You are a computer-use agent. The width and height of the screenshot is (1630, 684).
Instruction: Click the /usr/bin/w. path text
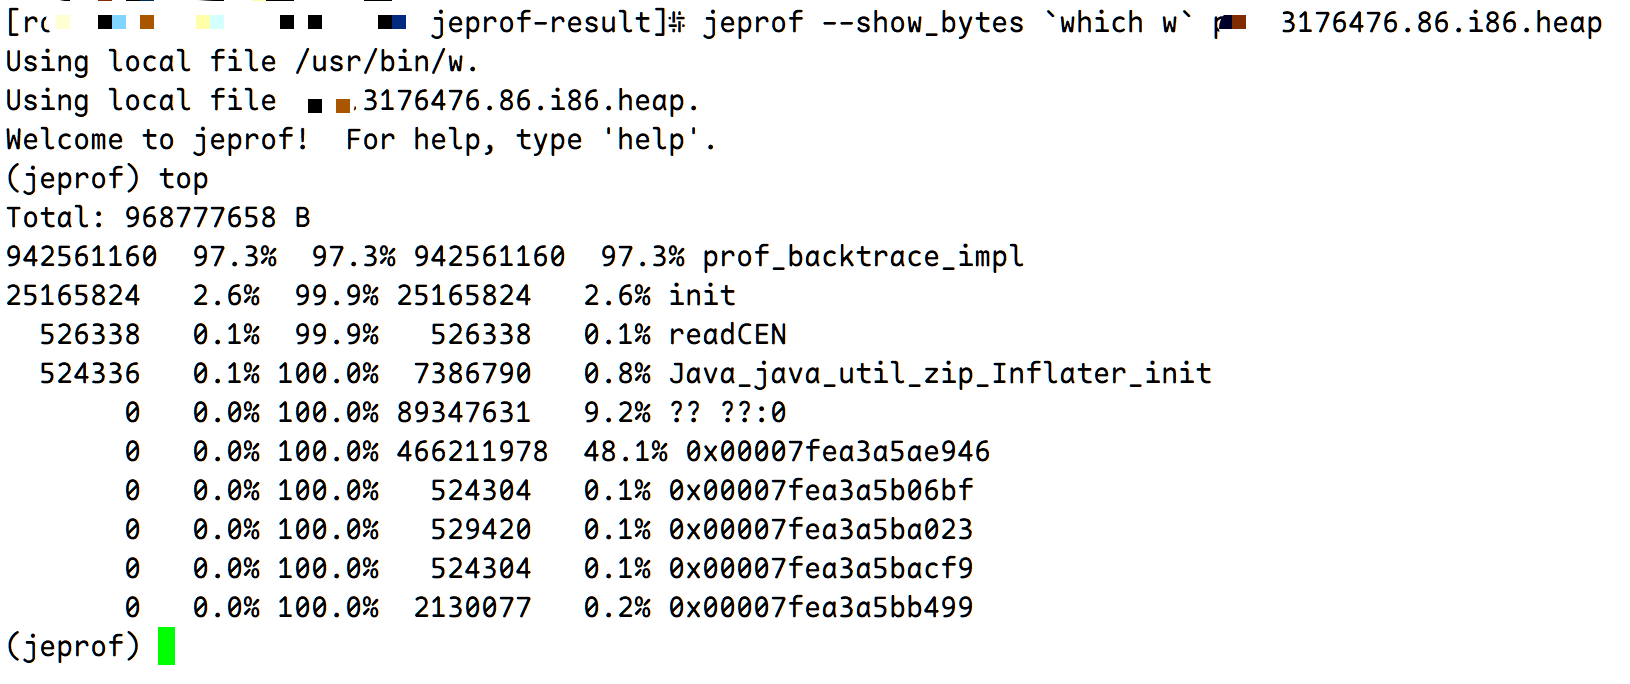pyautogui.click(x=387, y=62)
